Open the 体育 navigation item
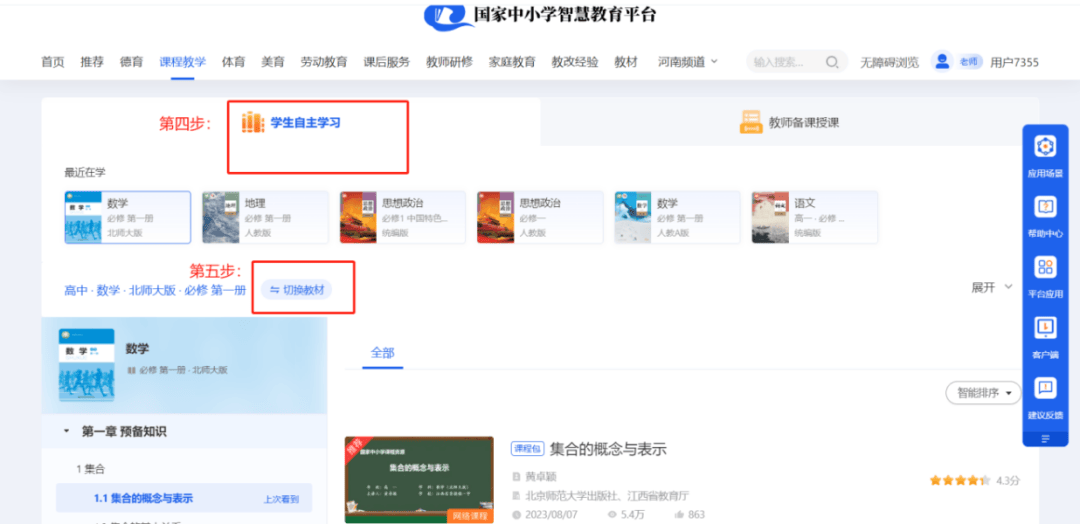The height and width of the screenshot is (524, 1080). [233, 62]
